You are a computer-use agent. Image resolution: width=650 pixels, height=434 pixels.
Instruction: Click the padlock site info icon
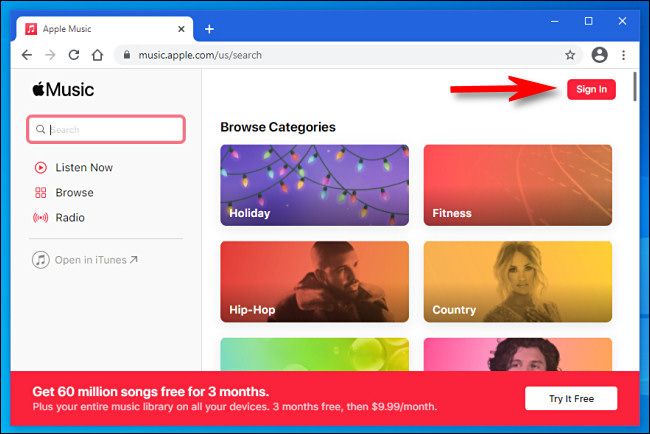point(127,55)
